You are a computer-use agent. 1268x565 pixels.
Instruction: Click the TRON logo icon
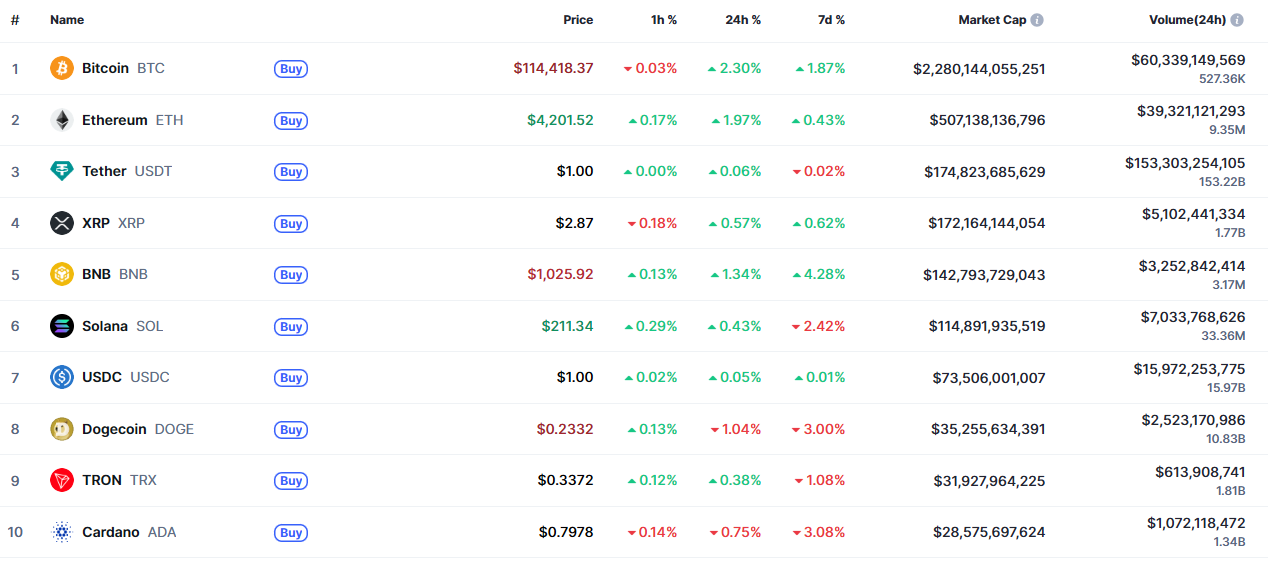pyautogui.click(x=62, y=480)
